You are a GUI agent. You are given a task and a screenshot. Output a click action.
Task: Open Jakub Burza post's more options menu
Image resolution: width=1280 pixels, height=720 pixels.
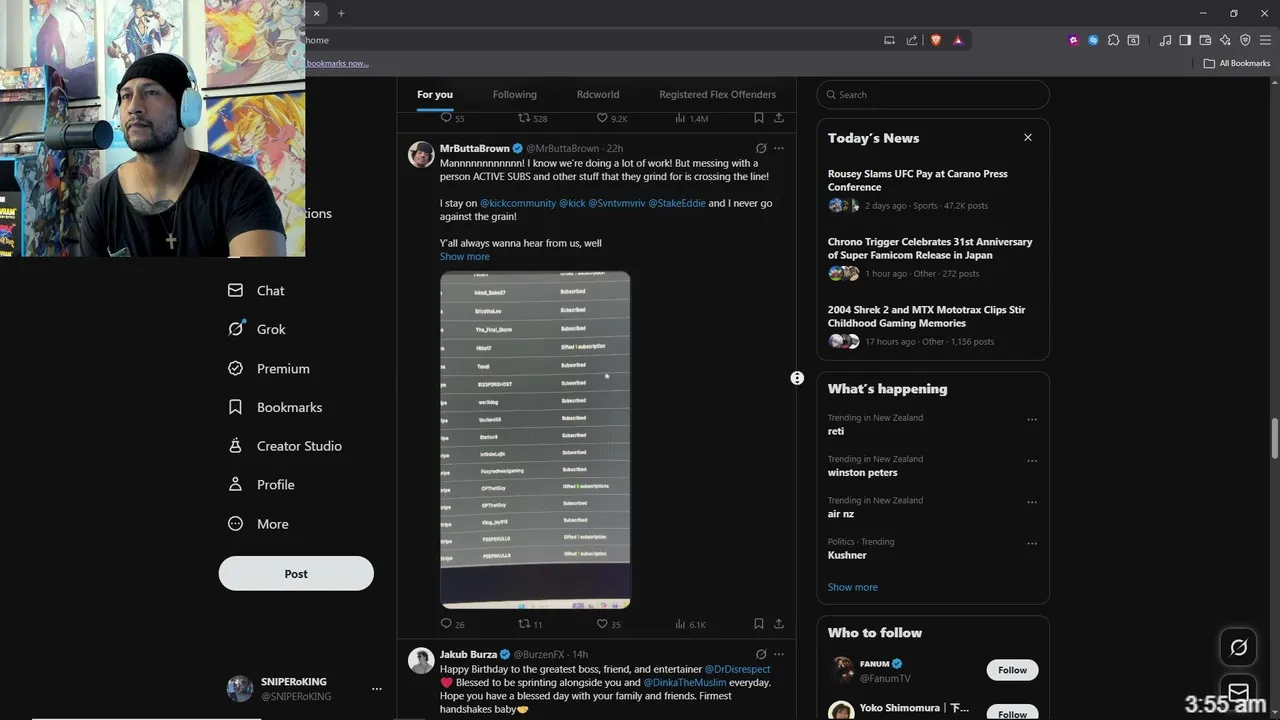pos(779,654)
